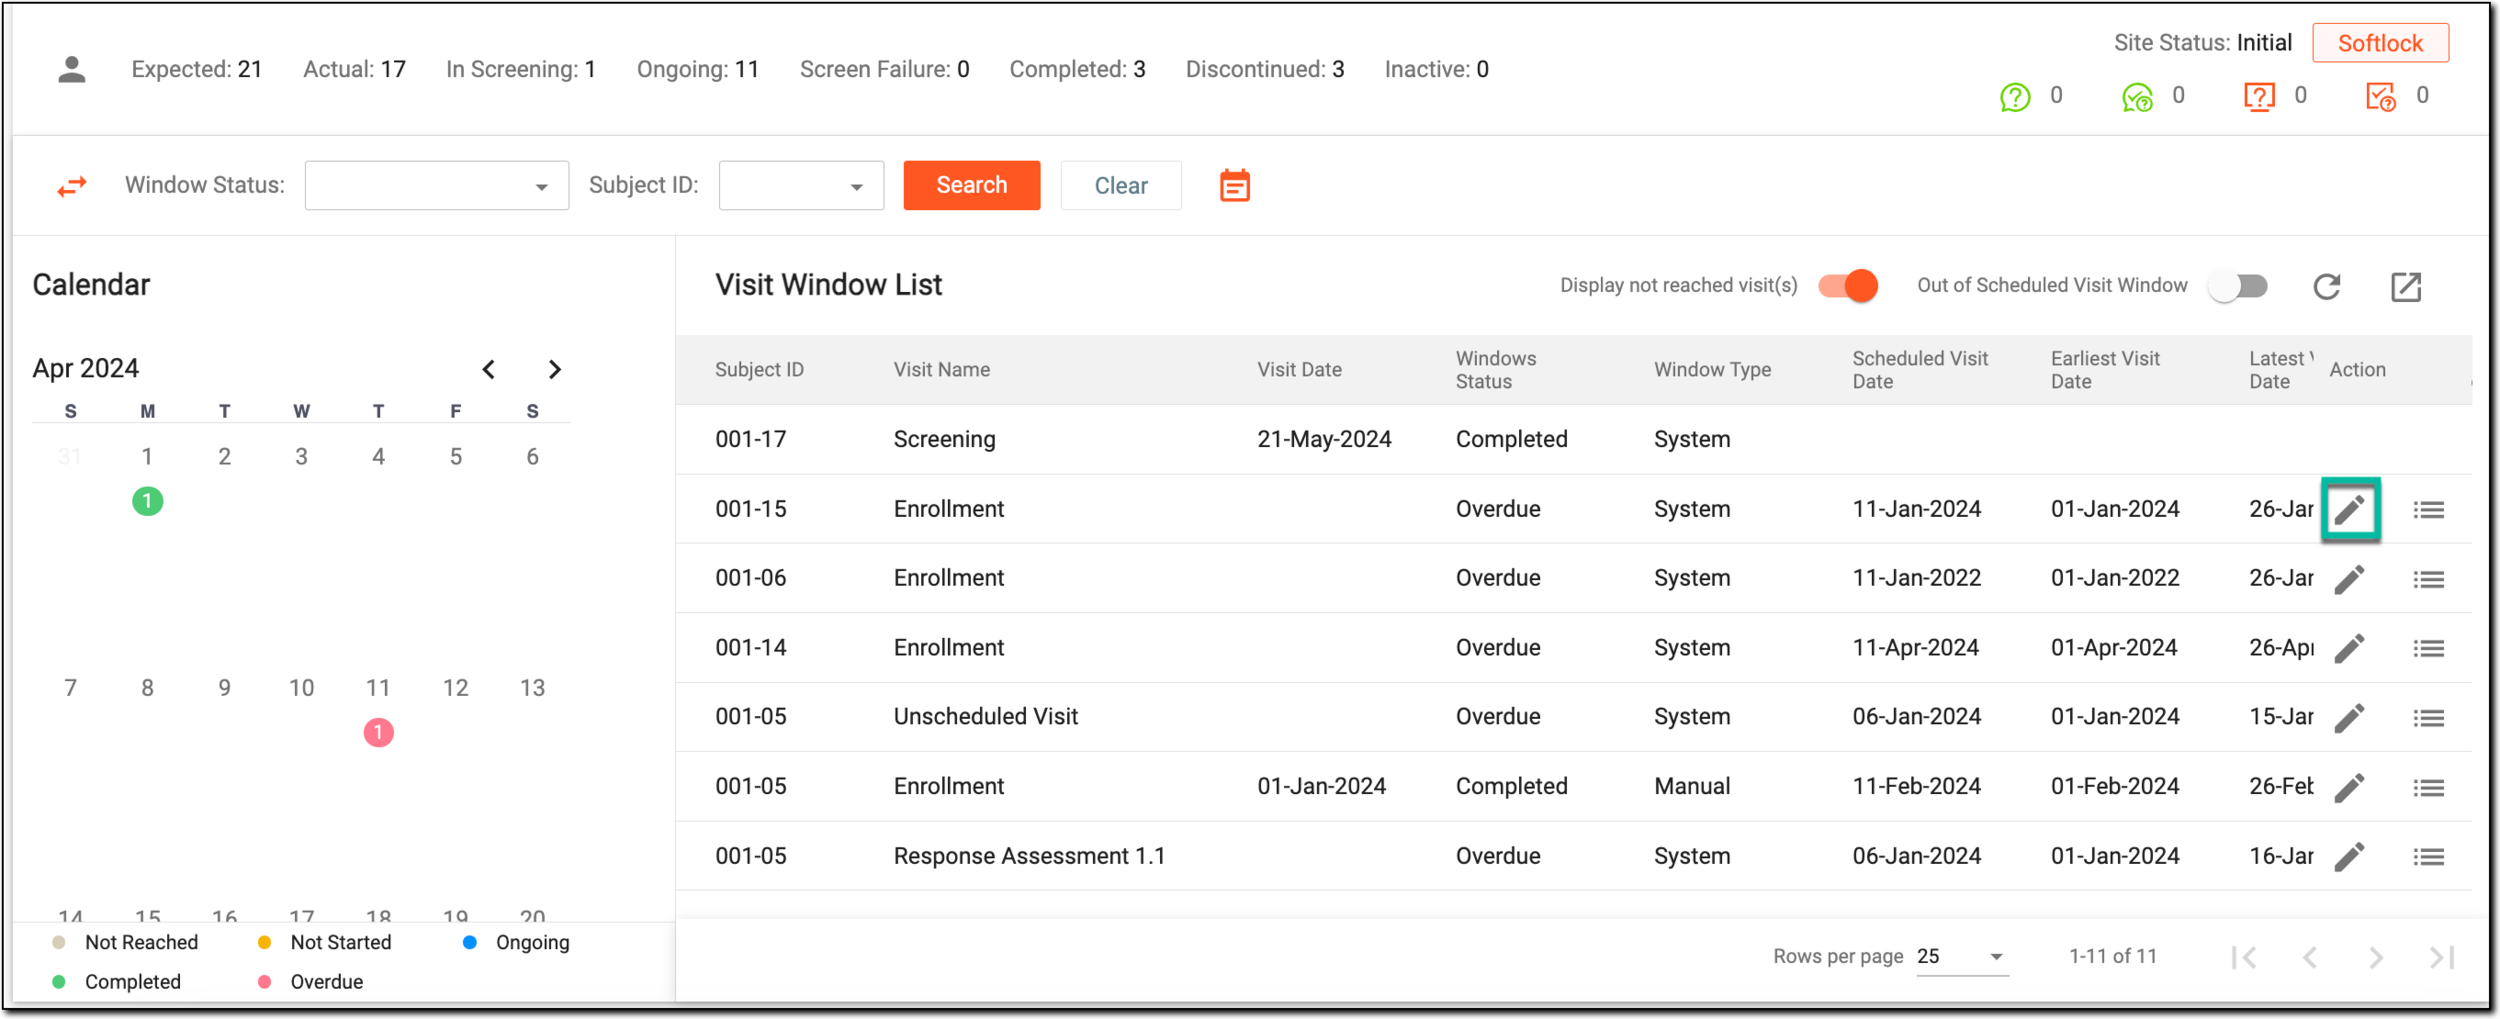Sort by Scheduled Visit Date column header
This screenshot has width=2500, height=1019.
tap(1920, 370)
